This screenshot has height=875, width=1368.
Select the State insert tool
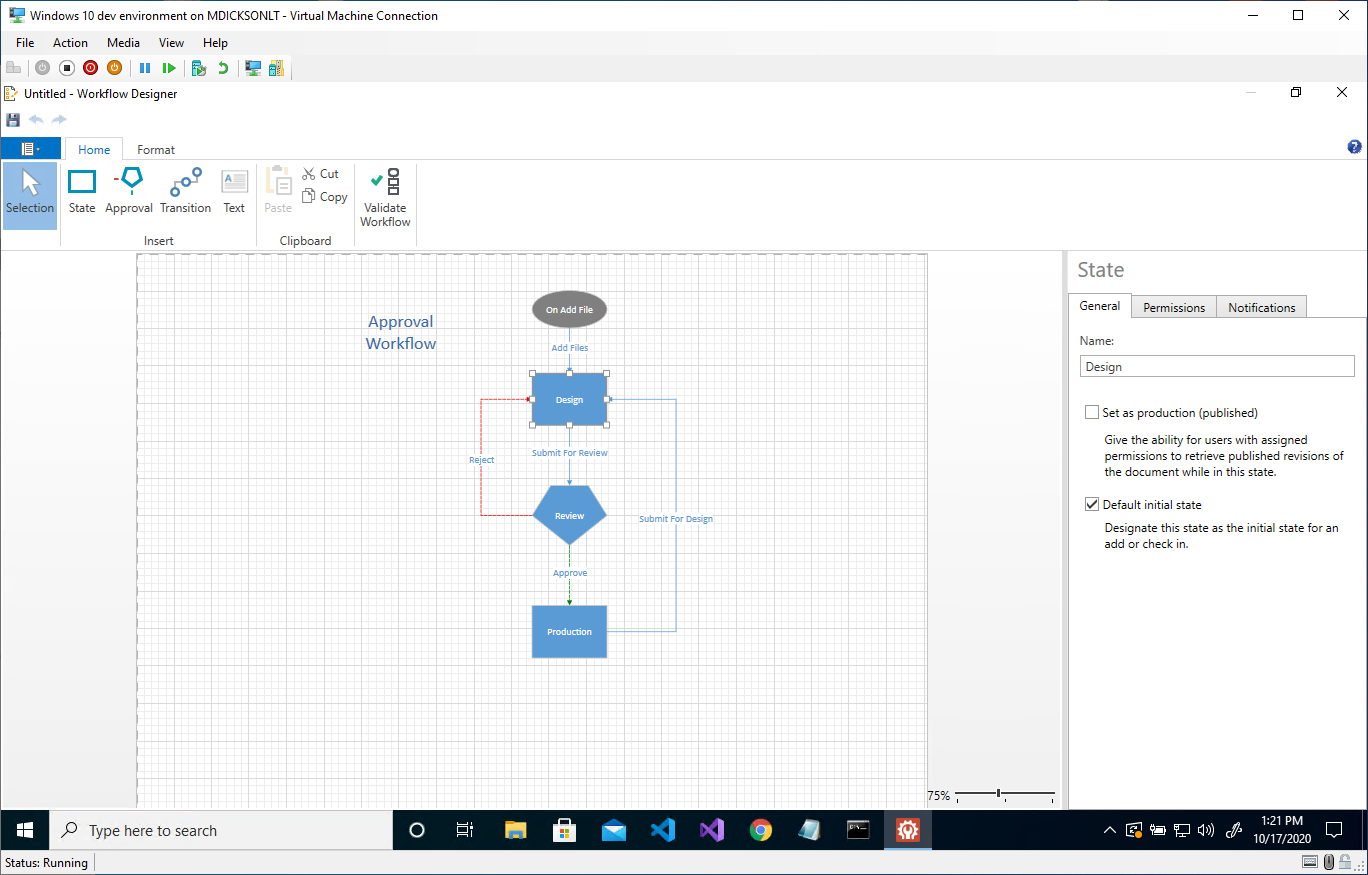[82, 191]
